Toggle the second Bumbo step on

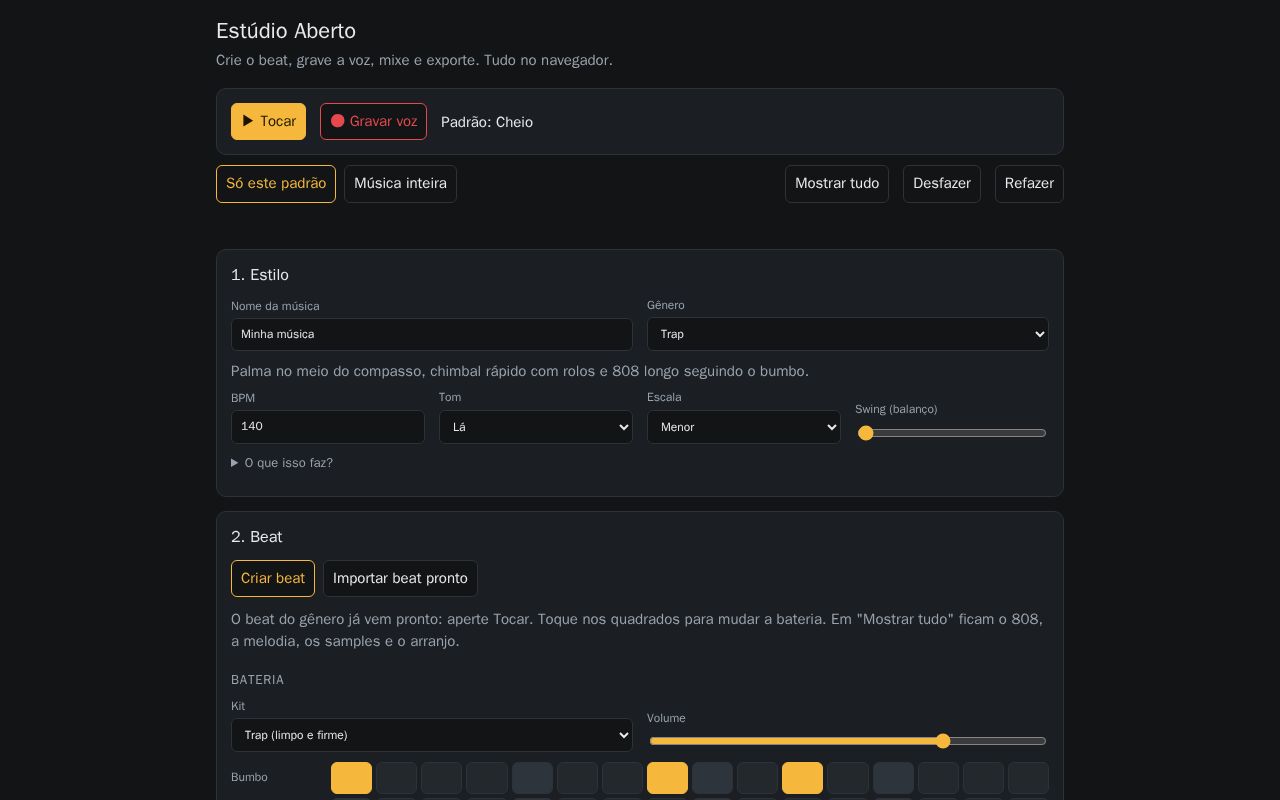396,778
